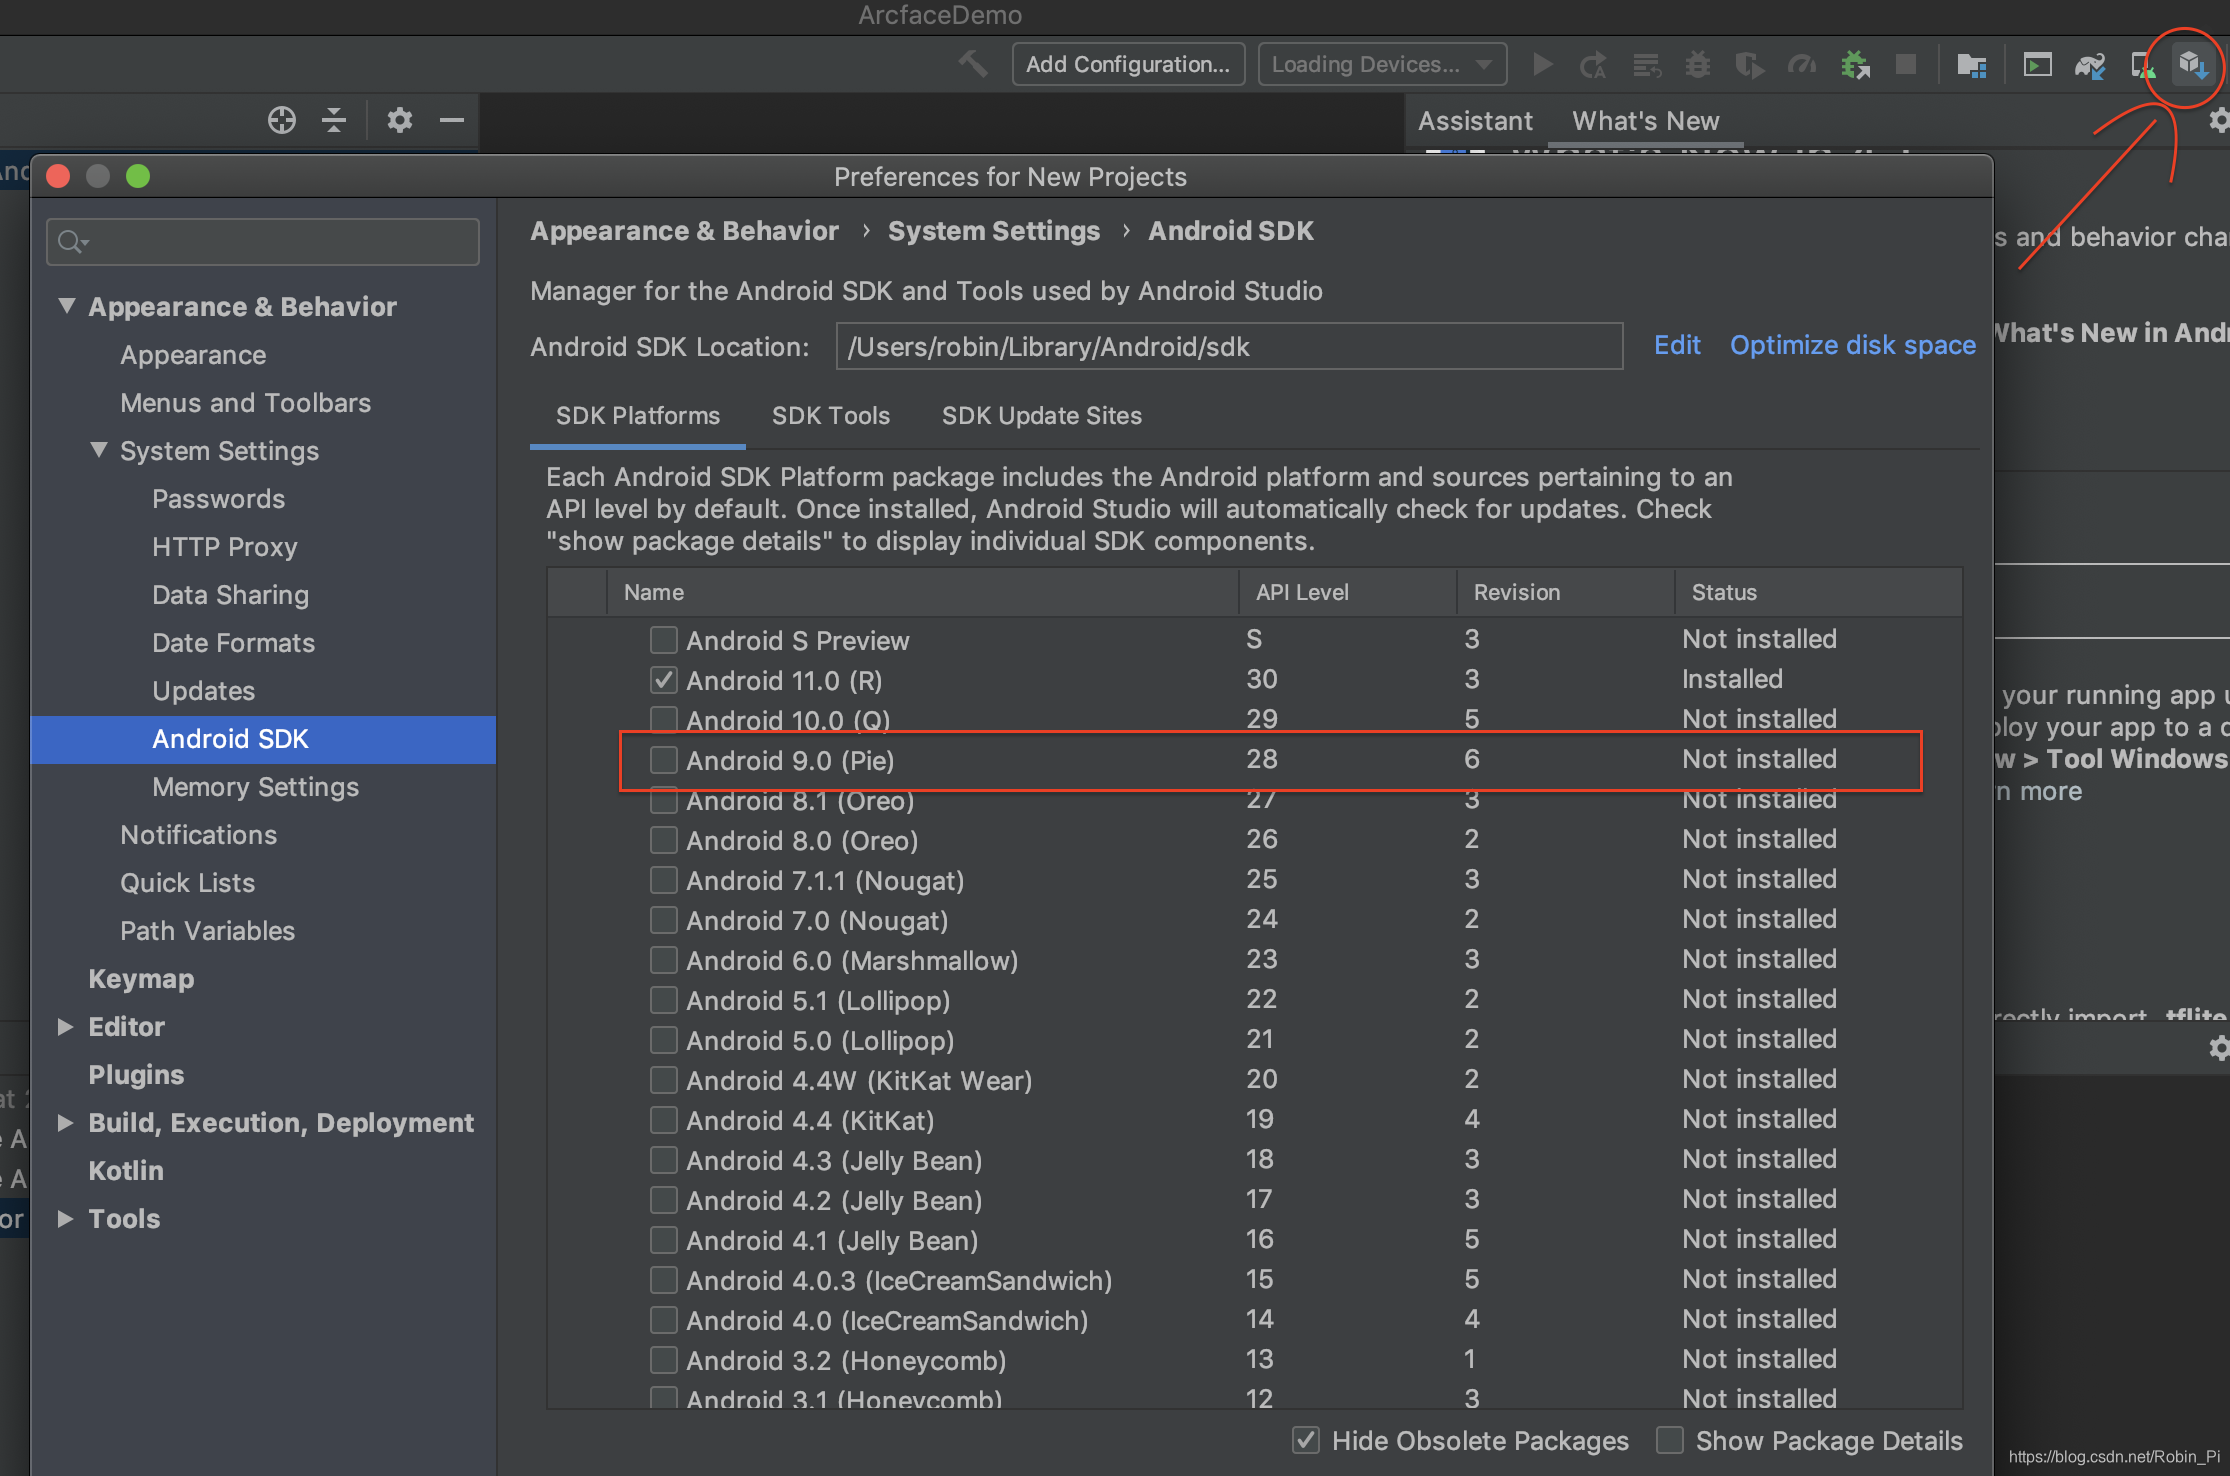The image size is (2230, 1476).
Task: Click the preferences search input field
Action: (263, 242)
